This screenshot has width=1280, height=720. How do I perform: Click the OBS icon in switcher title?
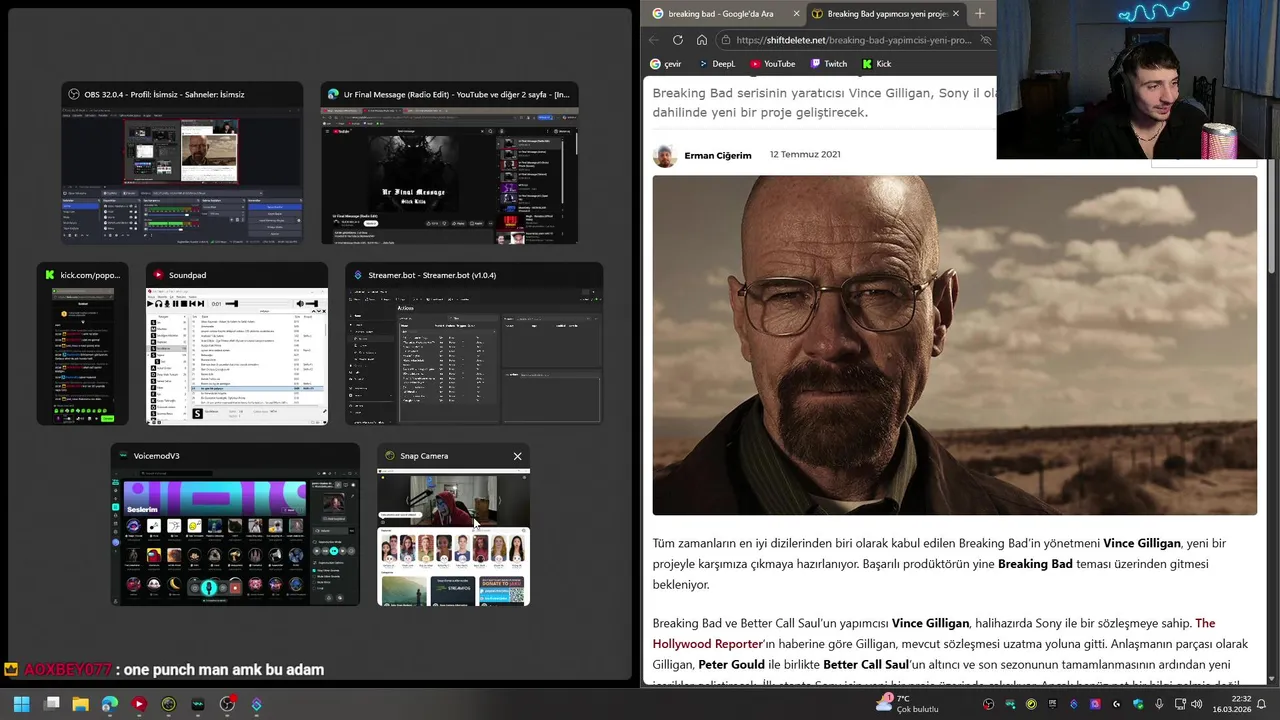(74, 94)
